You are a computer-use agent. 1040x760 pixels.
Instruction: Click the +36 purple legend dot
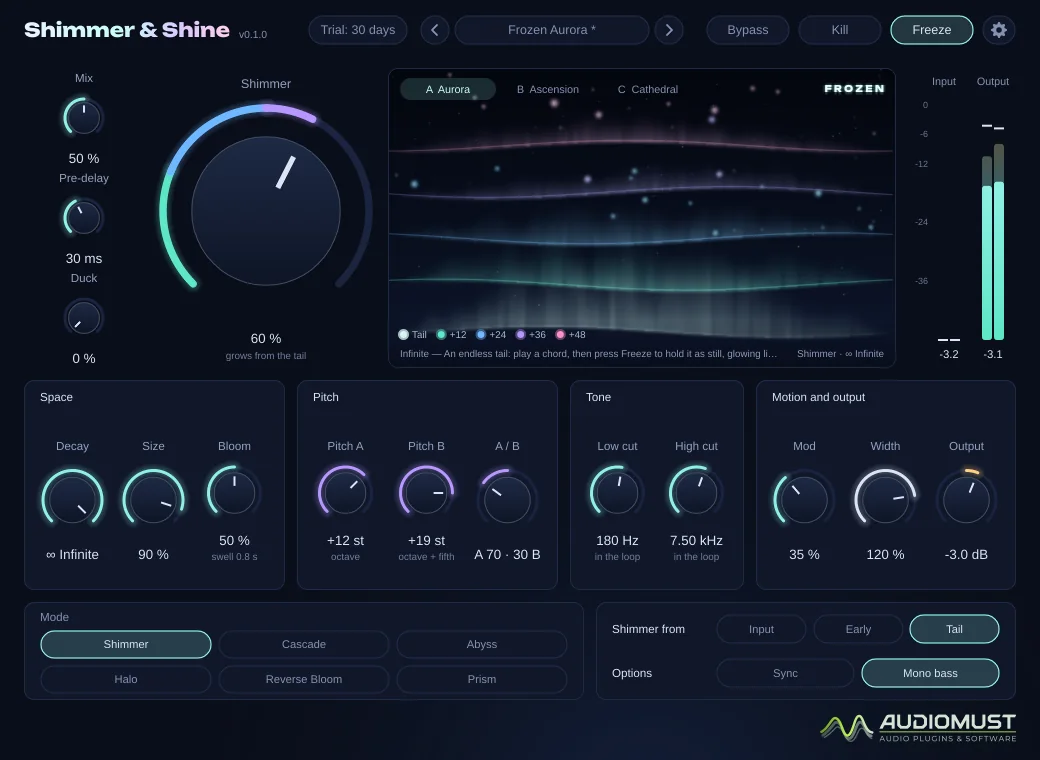521,334
